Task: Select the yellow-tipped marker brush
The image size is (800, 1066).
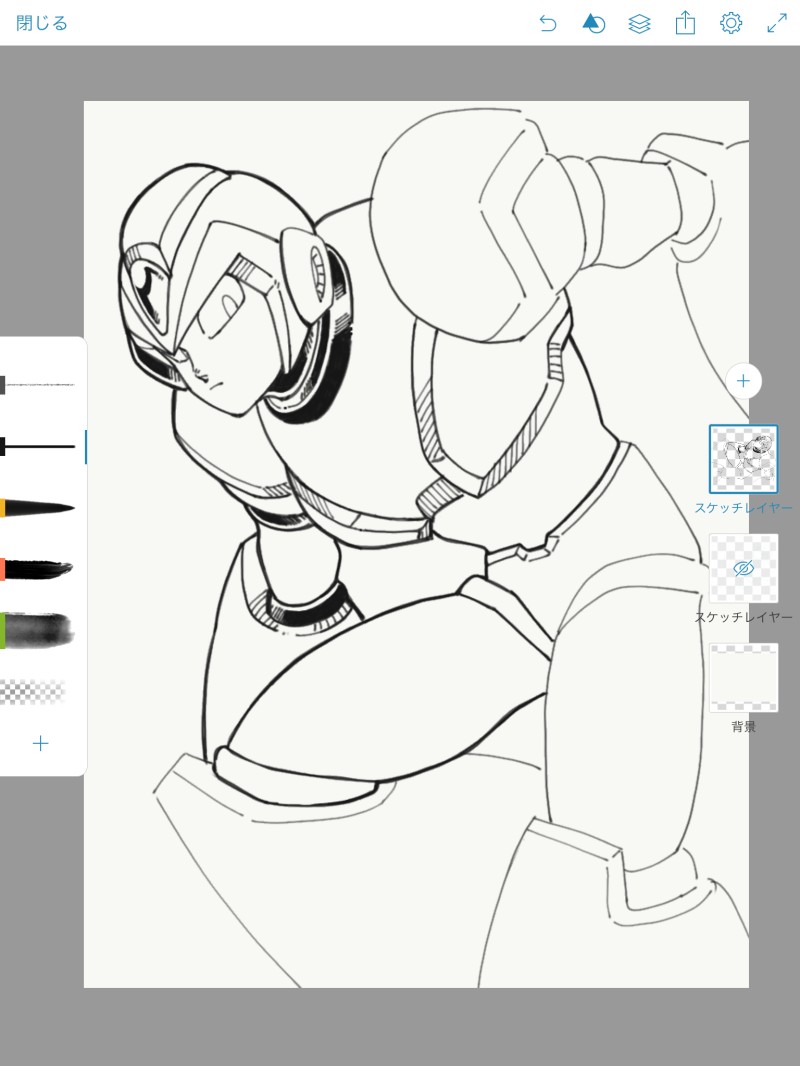Action: [37, 507]
